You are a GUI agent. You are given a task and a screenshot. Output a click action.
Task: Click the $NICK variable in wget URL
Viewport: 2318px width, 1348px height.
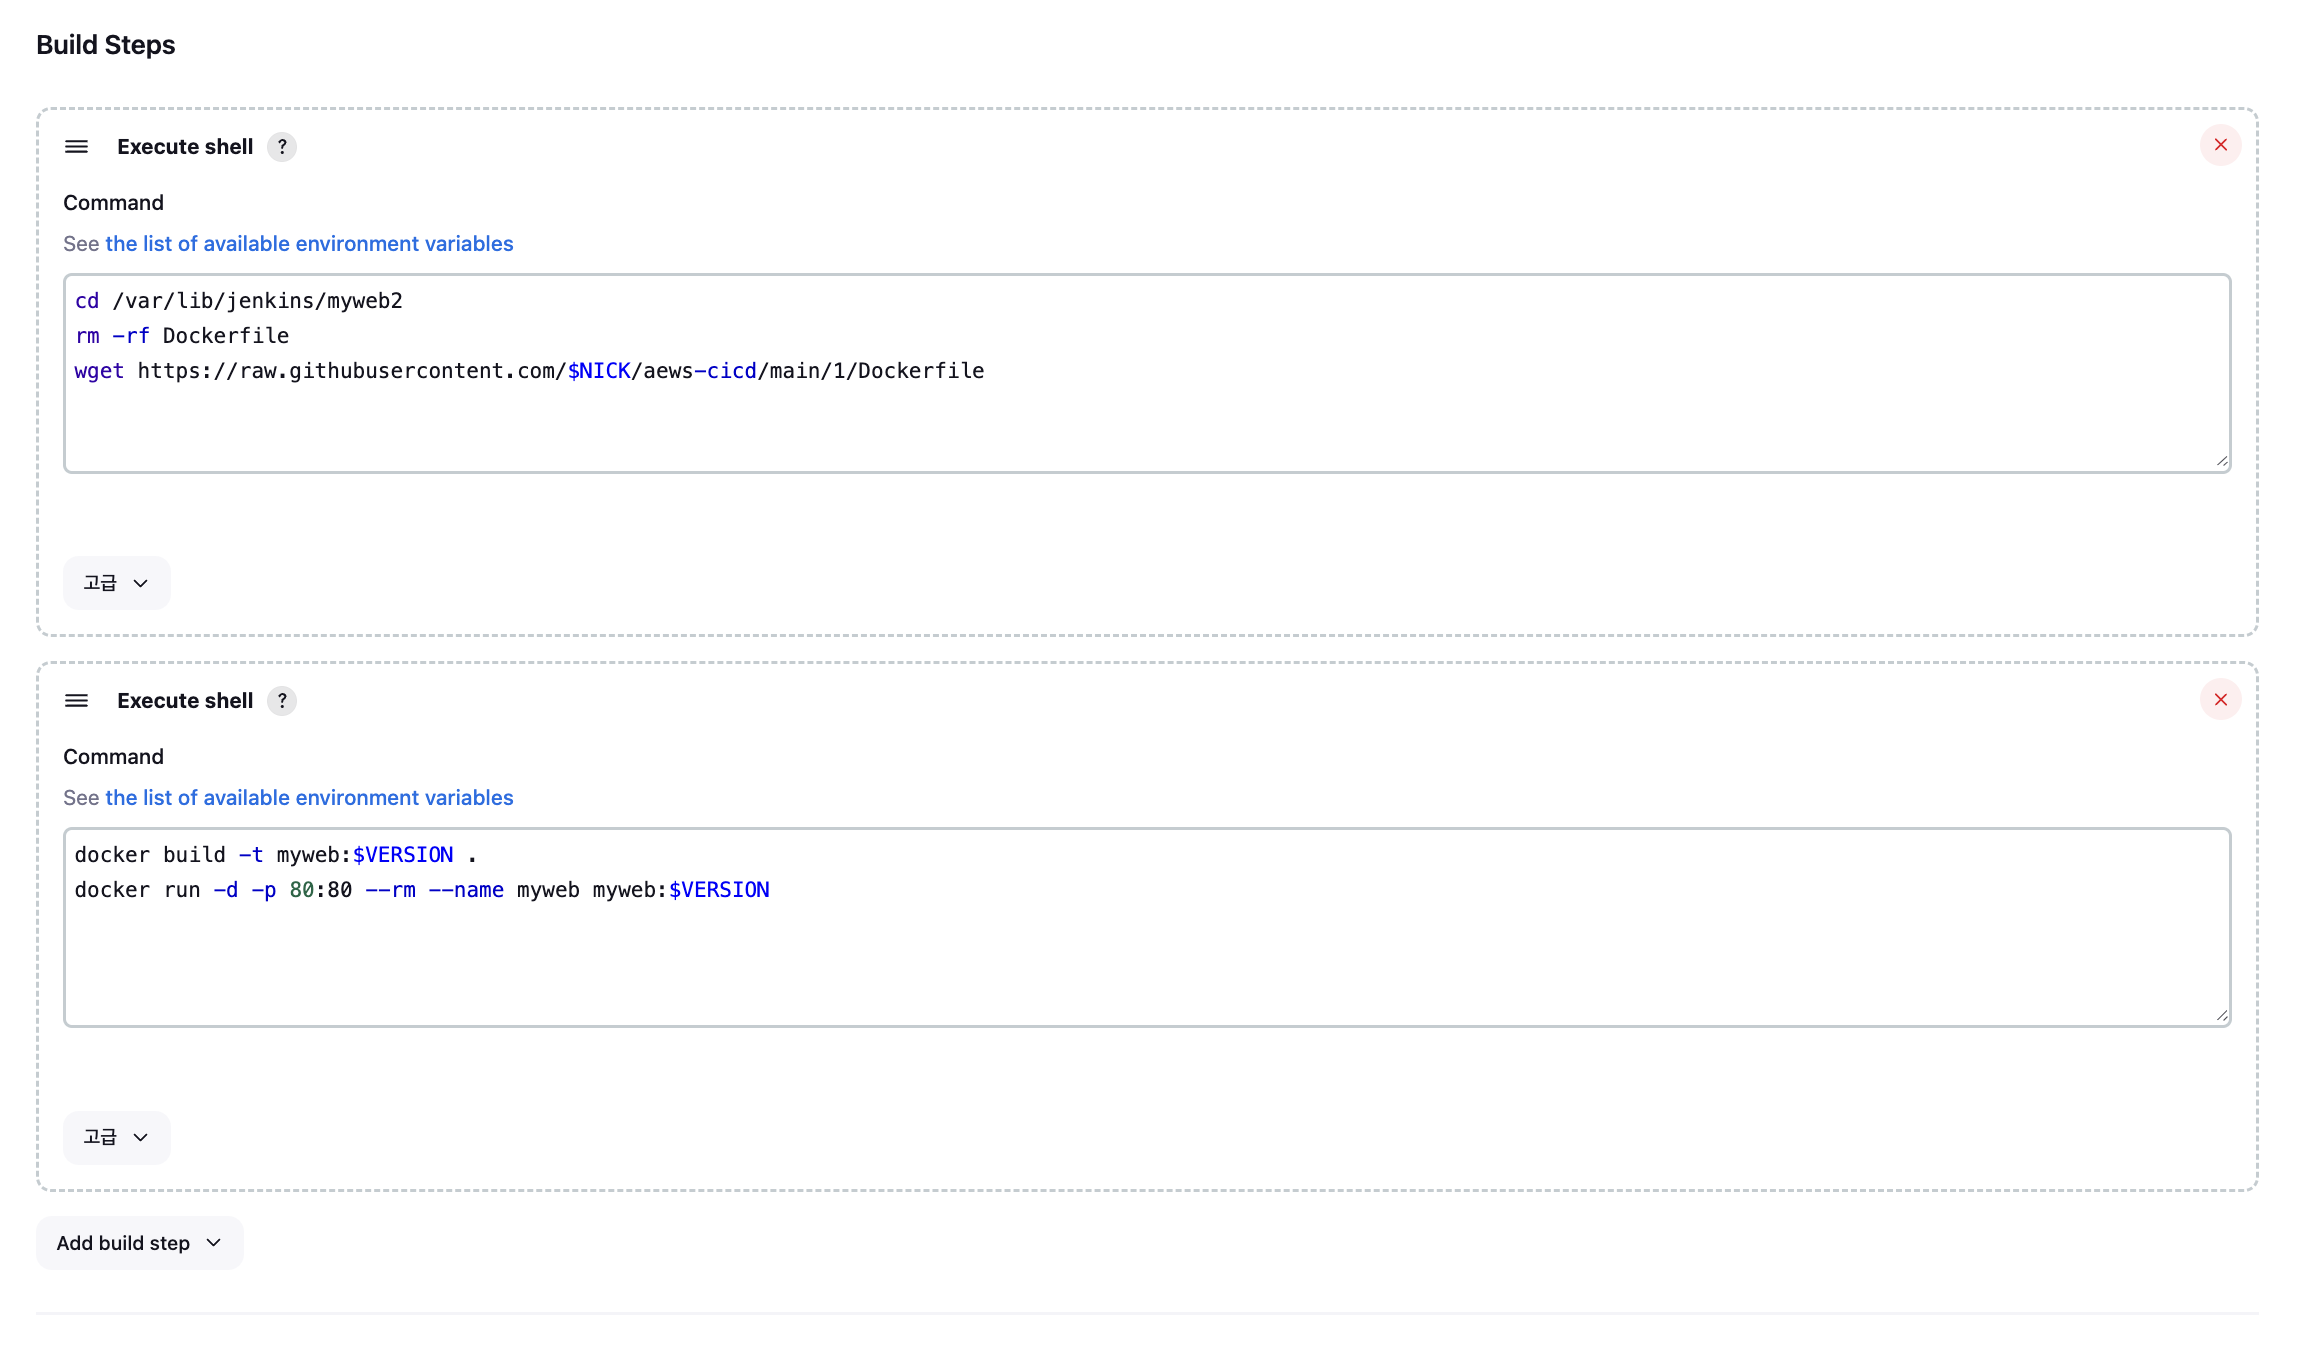tap(599, 371)
